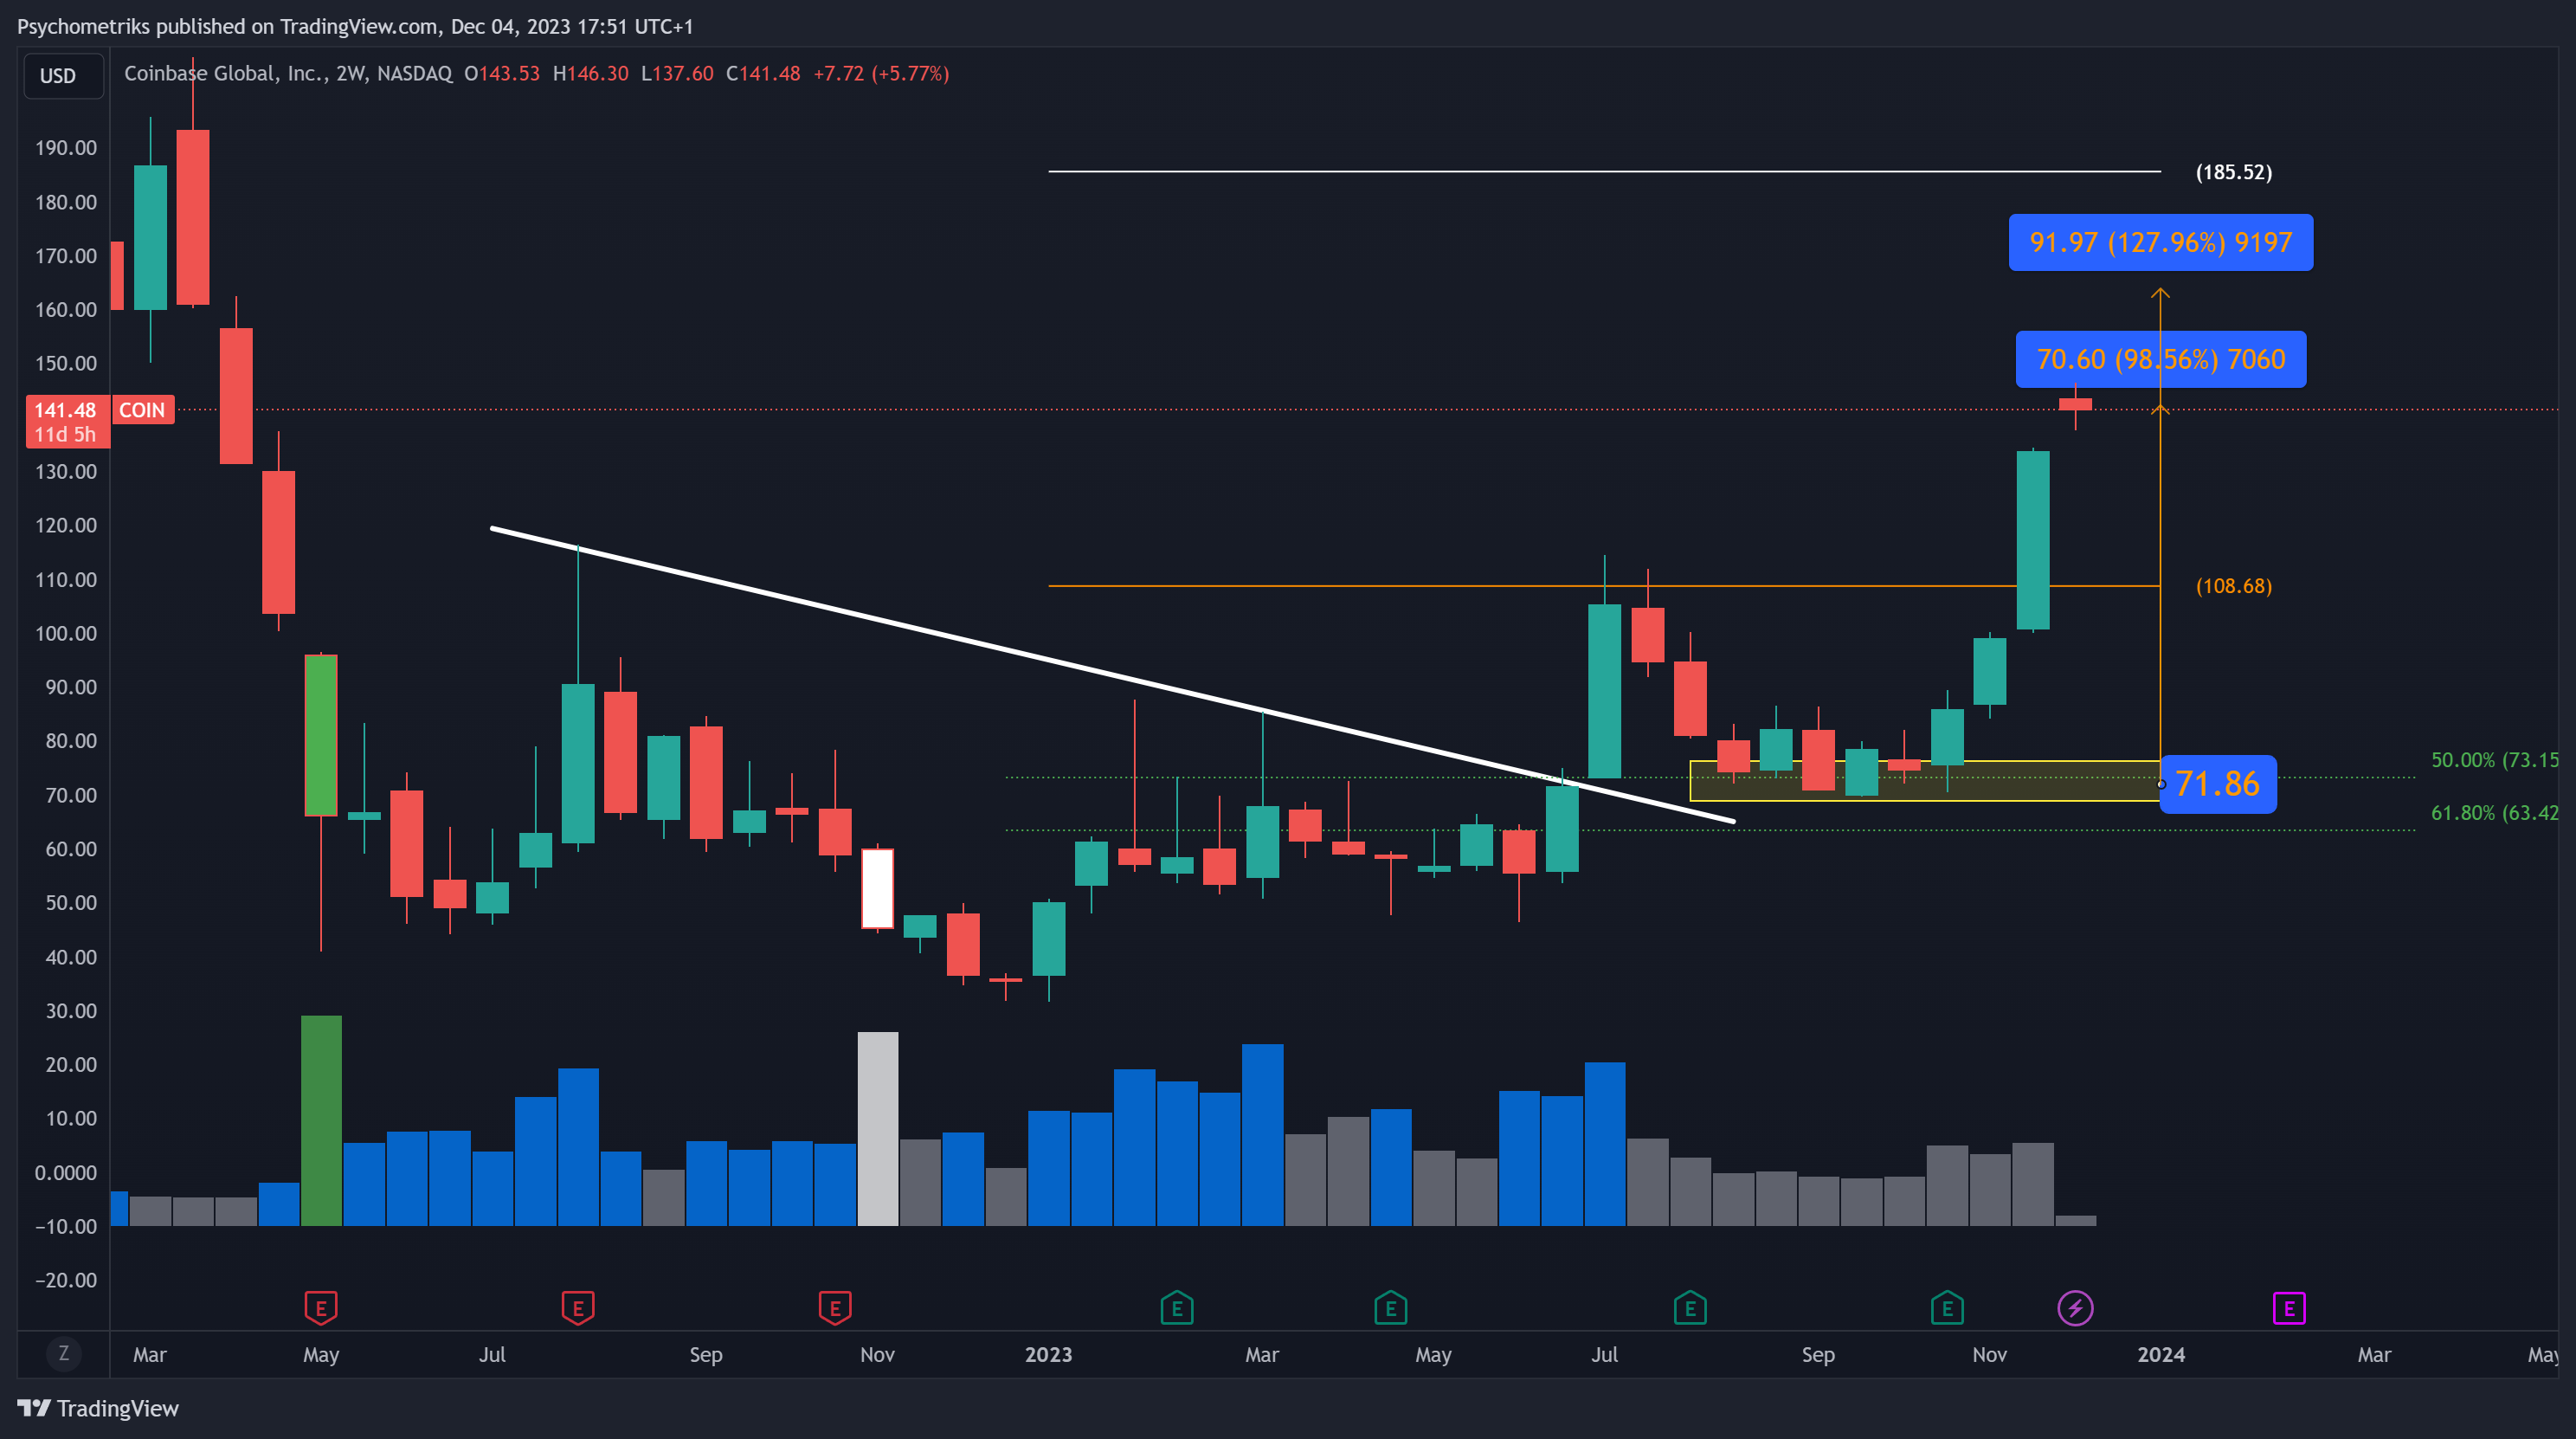Image resolution: width=2576 pixels, height=1439 pixels.
Task: Click the 190.00 price axis label
Action: [x=66, y=148]
